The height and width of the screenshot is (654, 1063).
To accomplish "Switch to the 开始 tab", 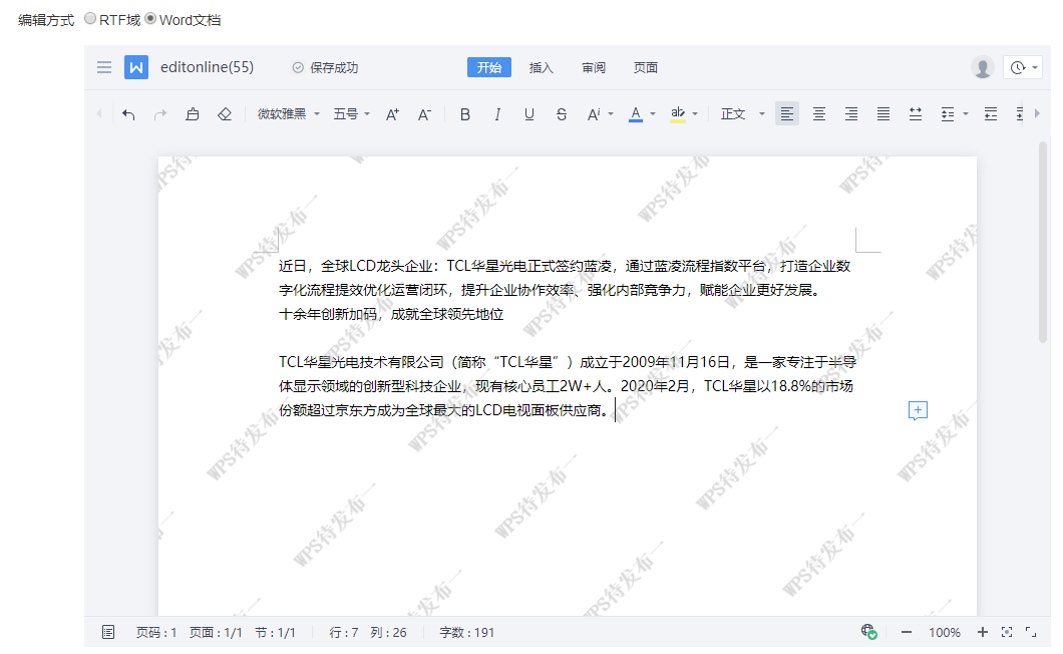I will coord(489,68).
